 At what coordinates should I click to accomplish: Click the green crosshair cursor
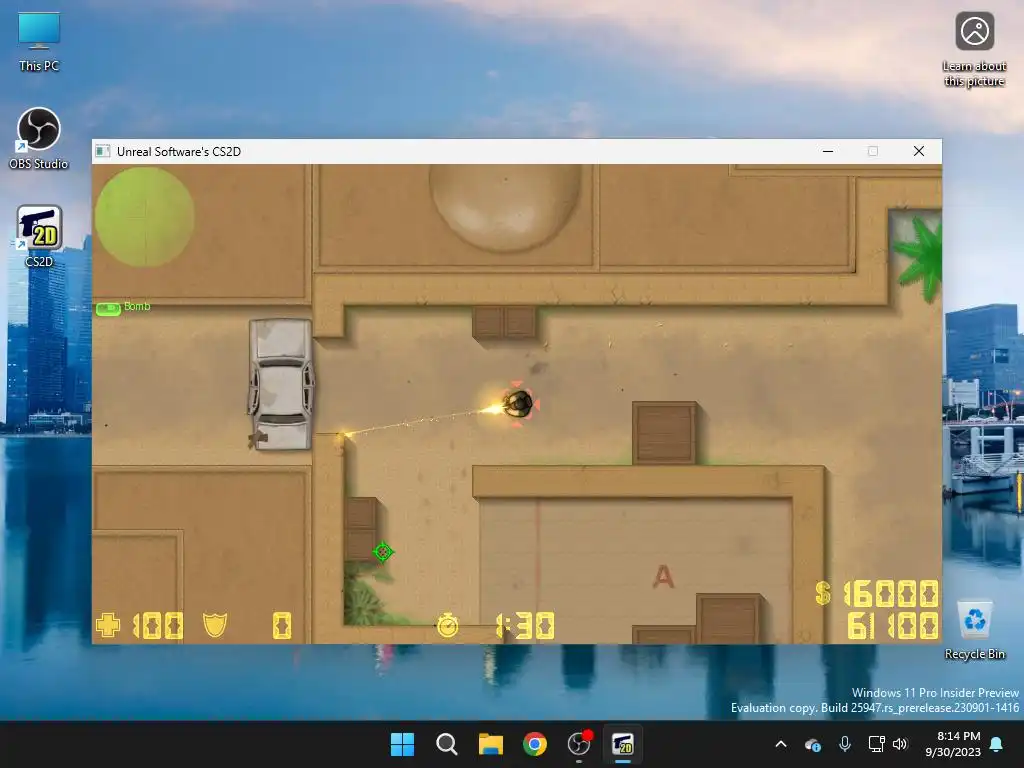(383, 552)
